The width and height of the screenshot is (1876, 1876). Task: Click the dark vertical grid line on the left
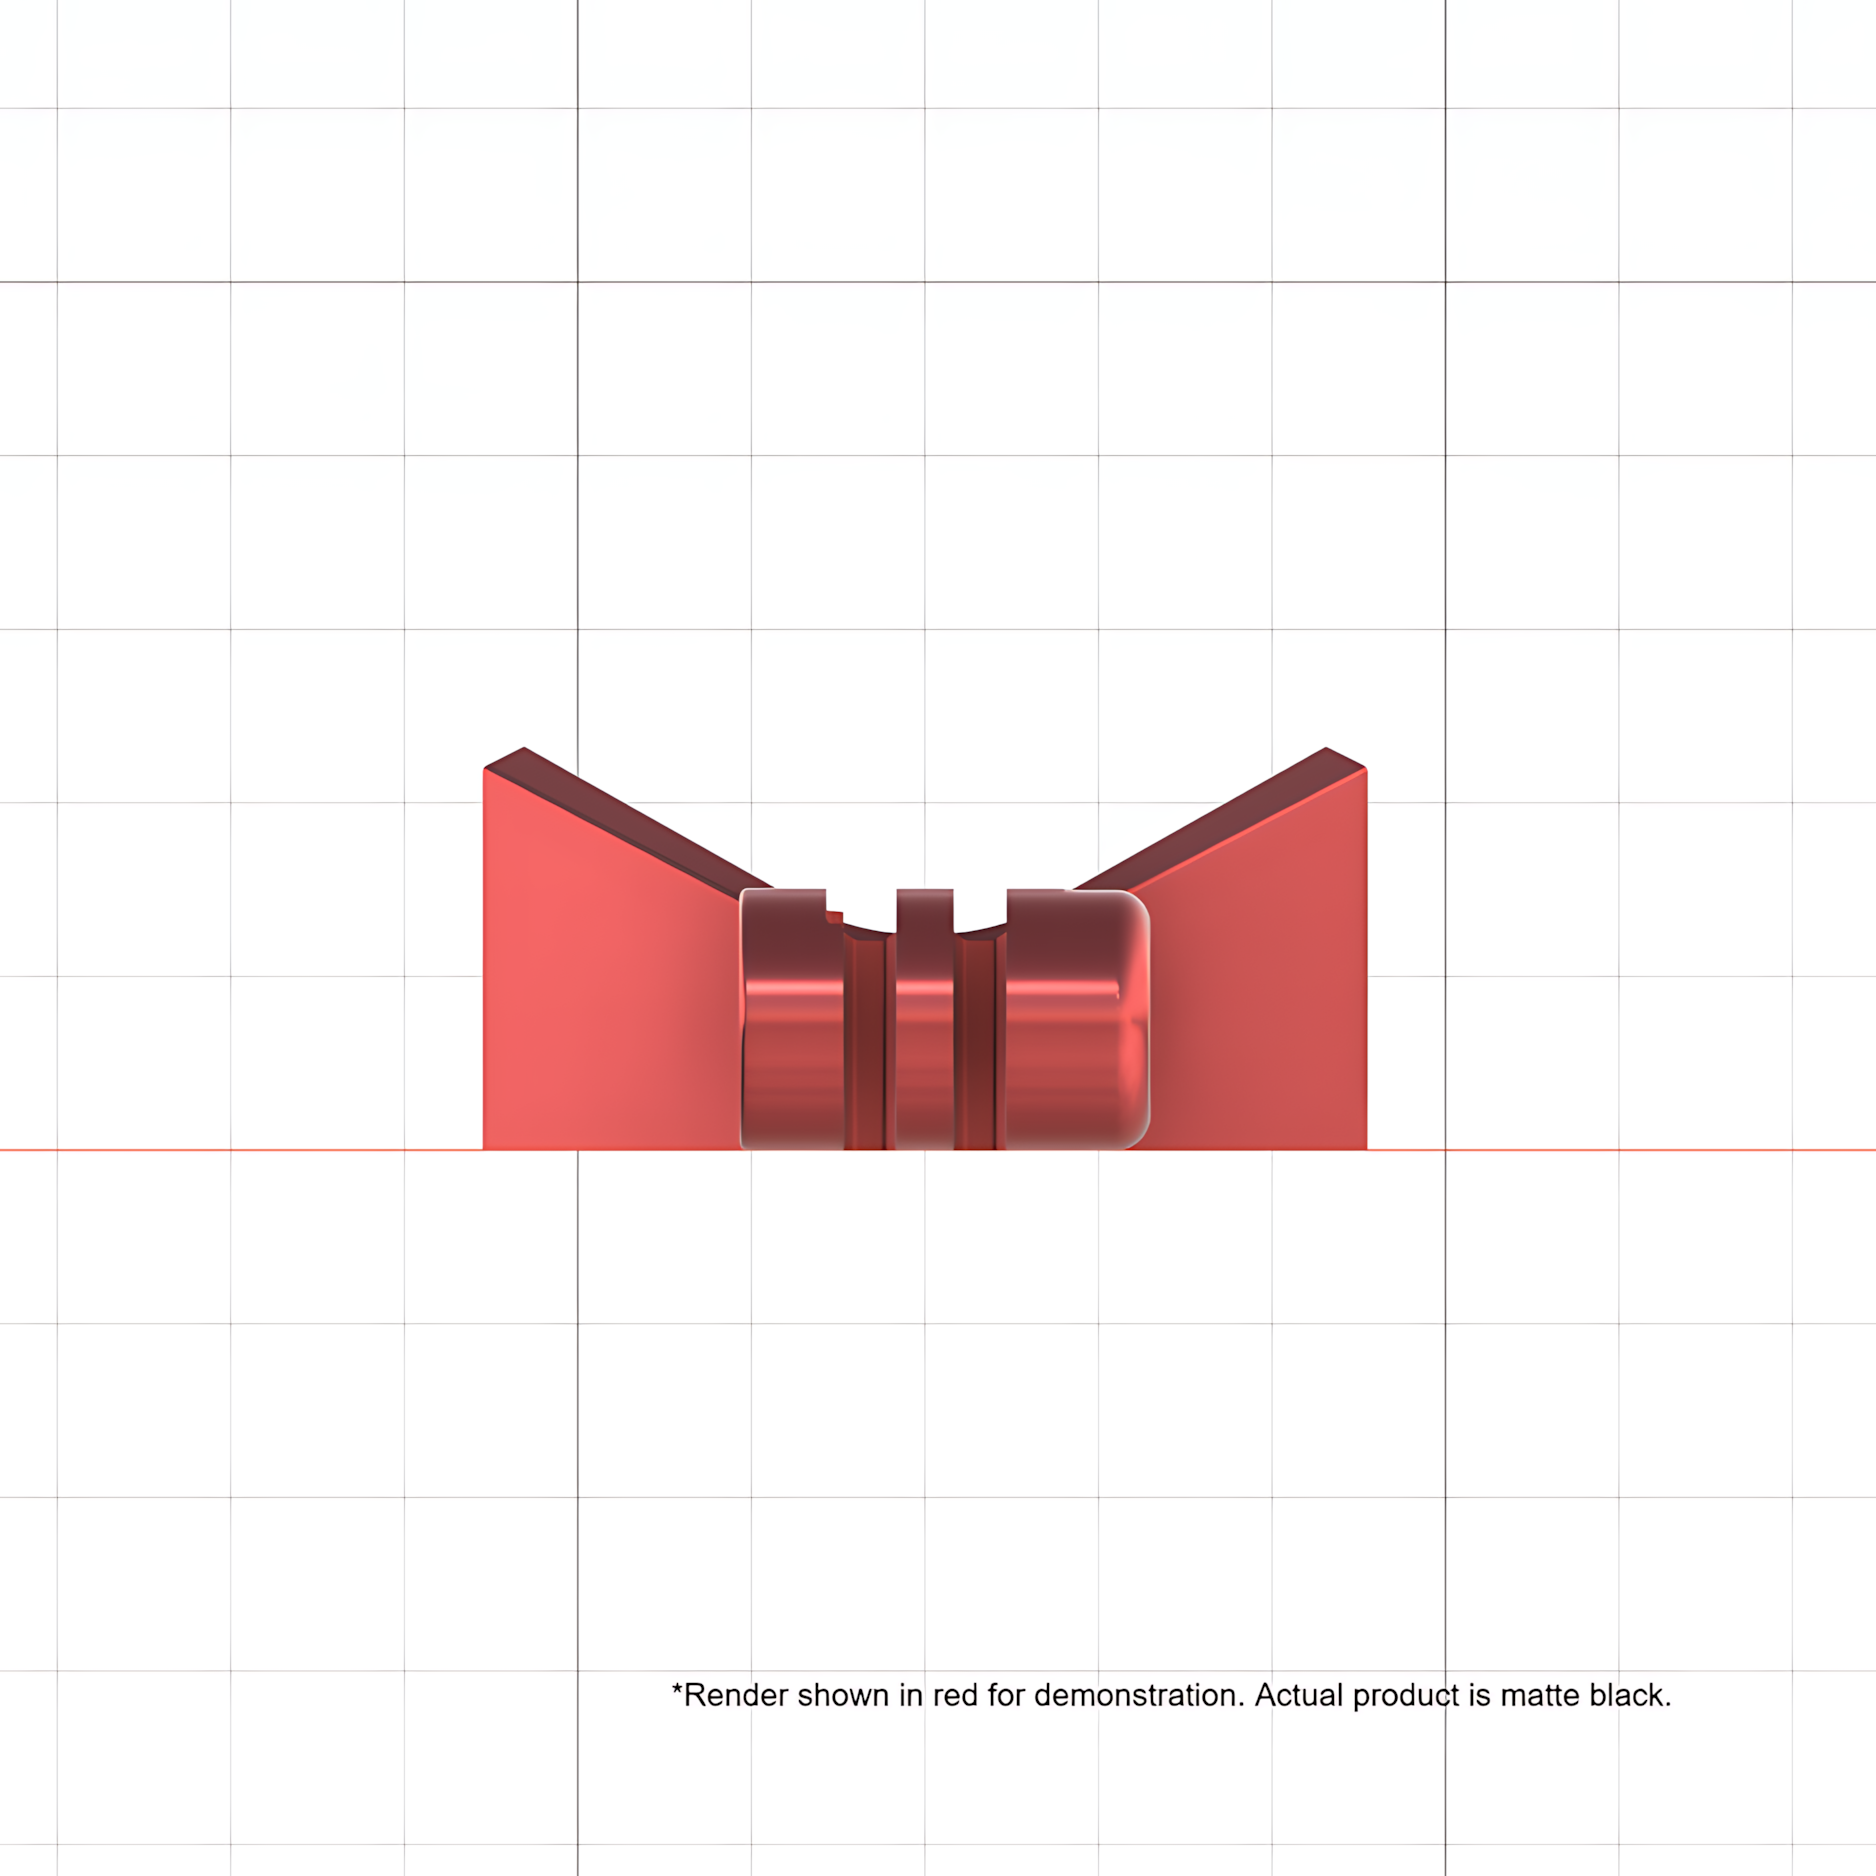click(577, 400)
